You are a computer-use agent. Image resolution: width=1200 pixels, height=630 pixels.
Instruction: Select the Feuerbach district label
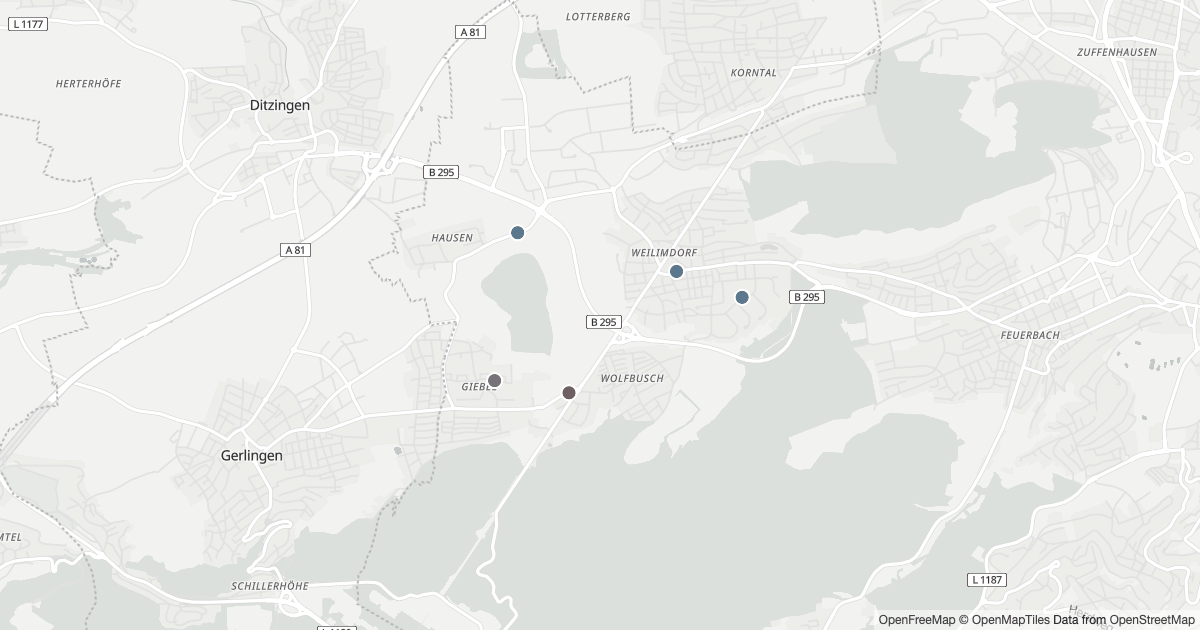1030,335
